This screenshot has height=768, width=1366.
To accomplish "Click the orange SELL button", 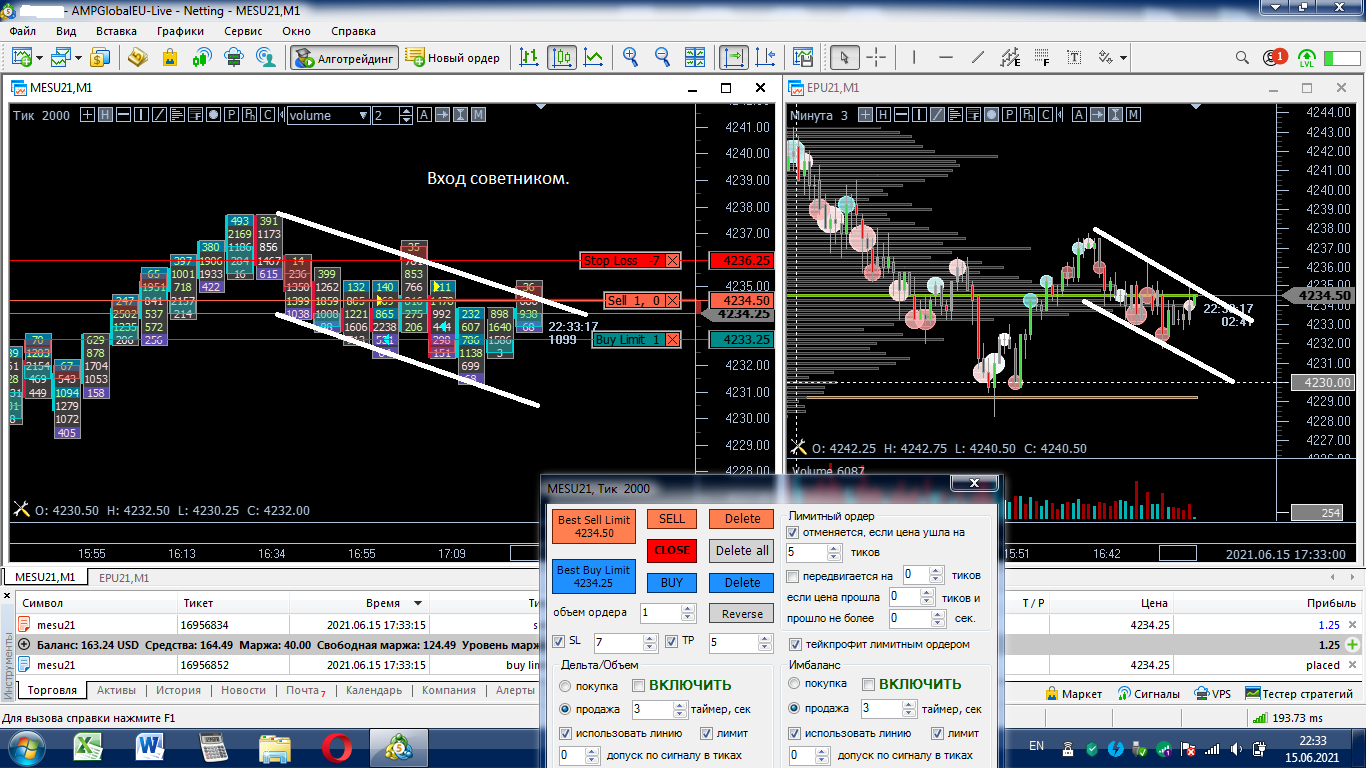I will (672, 519).
